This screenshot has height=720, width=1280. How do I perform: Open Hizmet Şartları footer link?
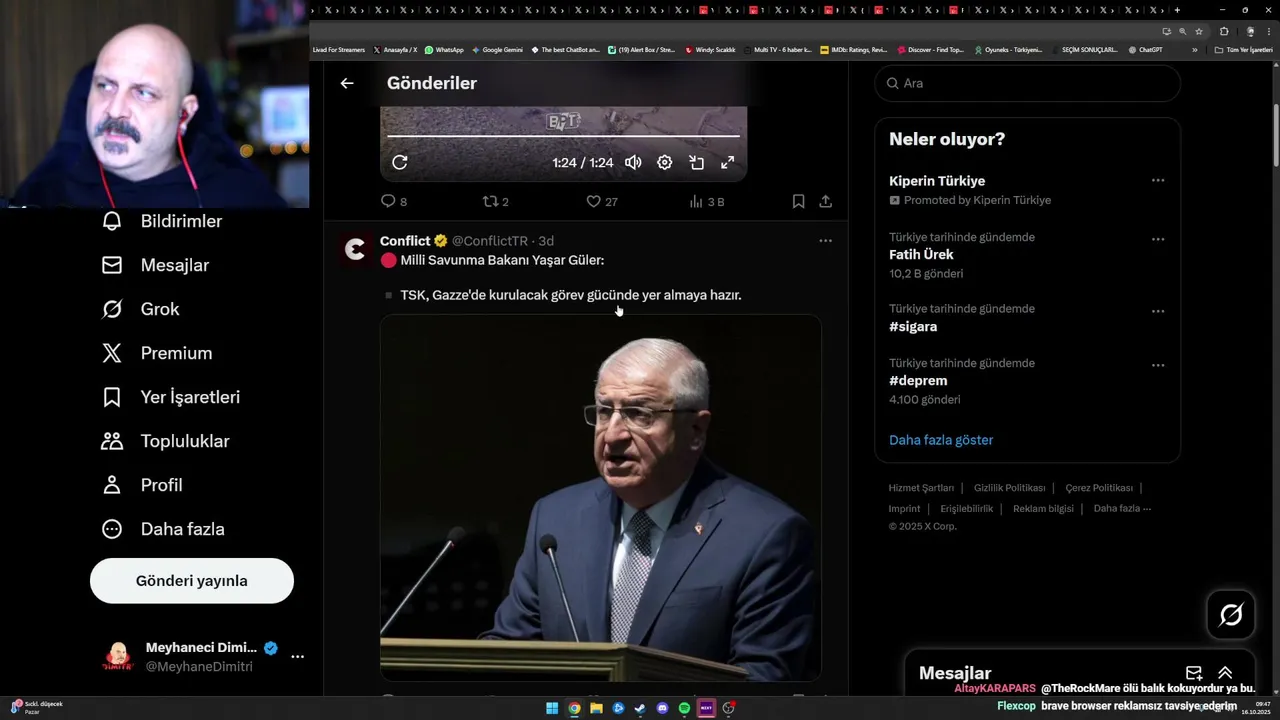[x=921, y=488]
